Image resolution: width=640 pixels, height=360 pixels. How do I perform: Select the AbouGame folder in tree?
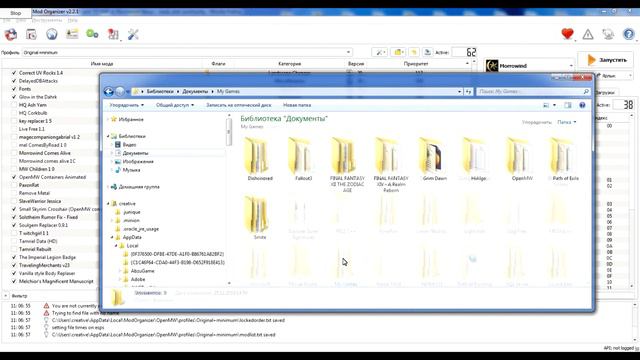[x=142, y=271]
